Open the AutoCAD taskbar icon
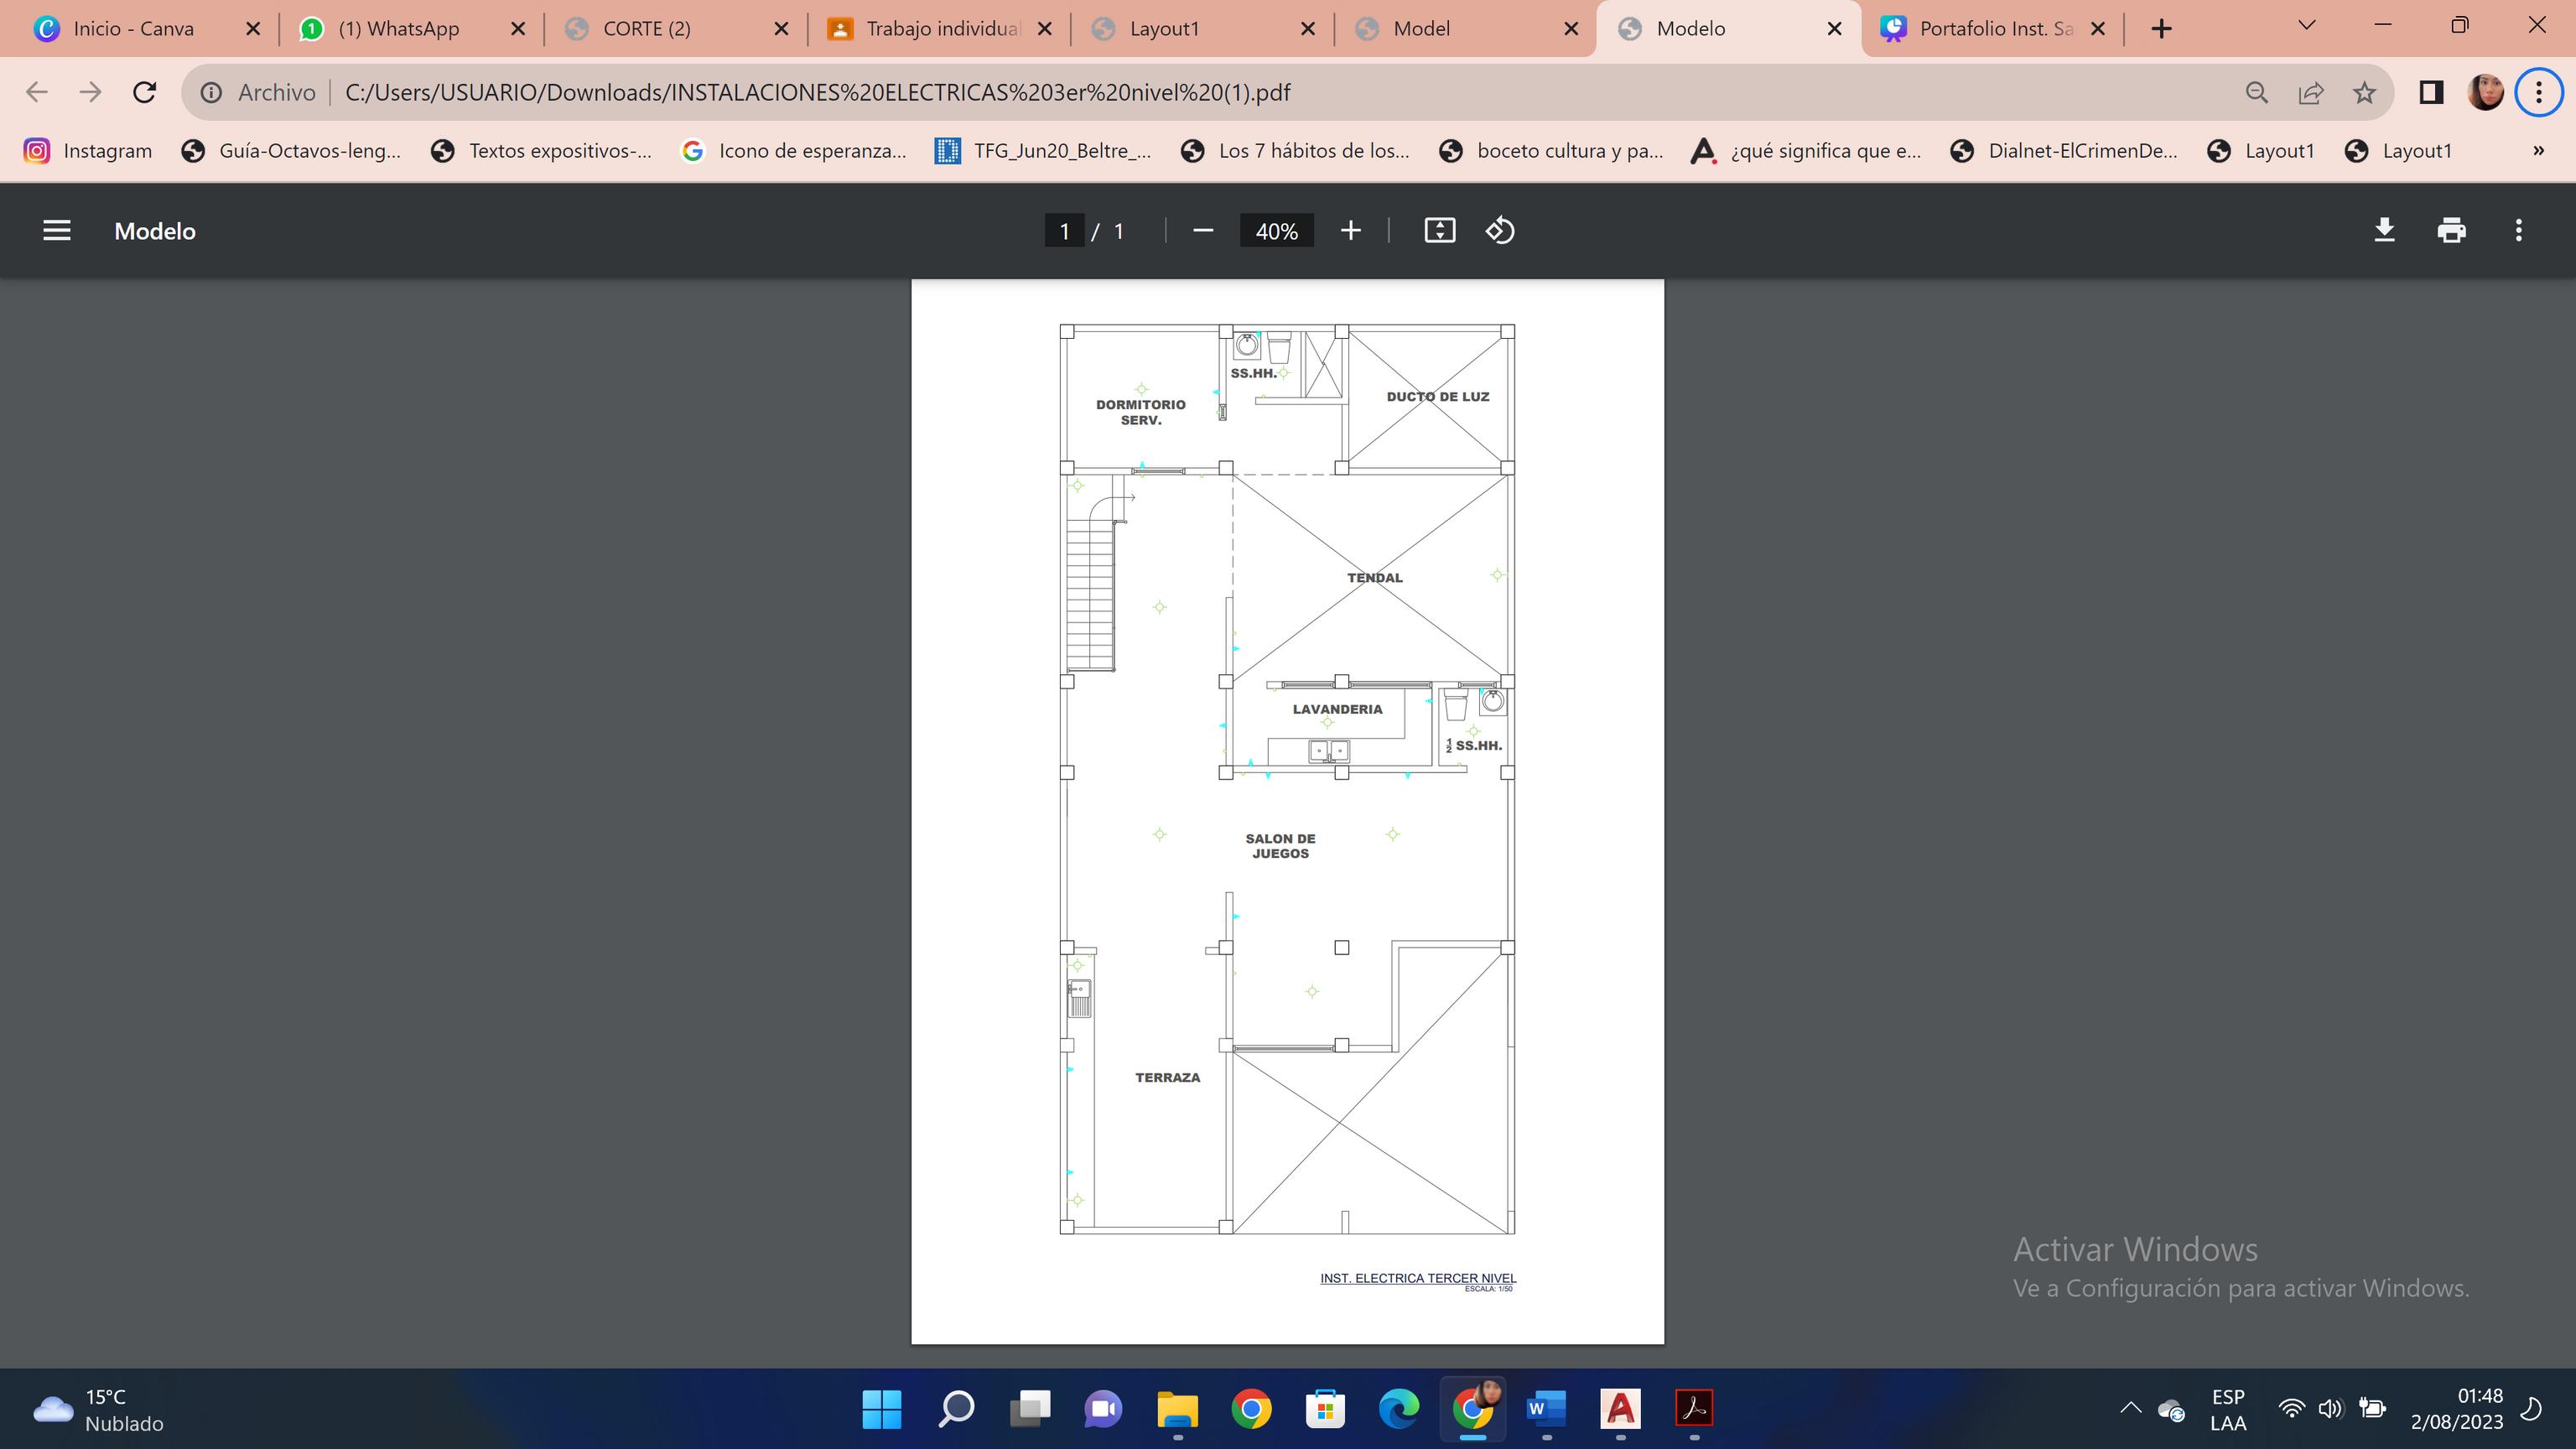2576x1449 pixels. coord(1620,1409)
